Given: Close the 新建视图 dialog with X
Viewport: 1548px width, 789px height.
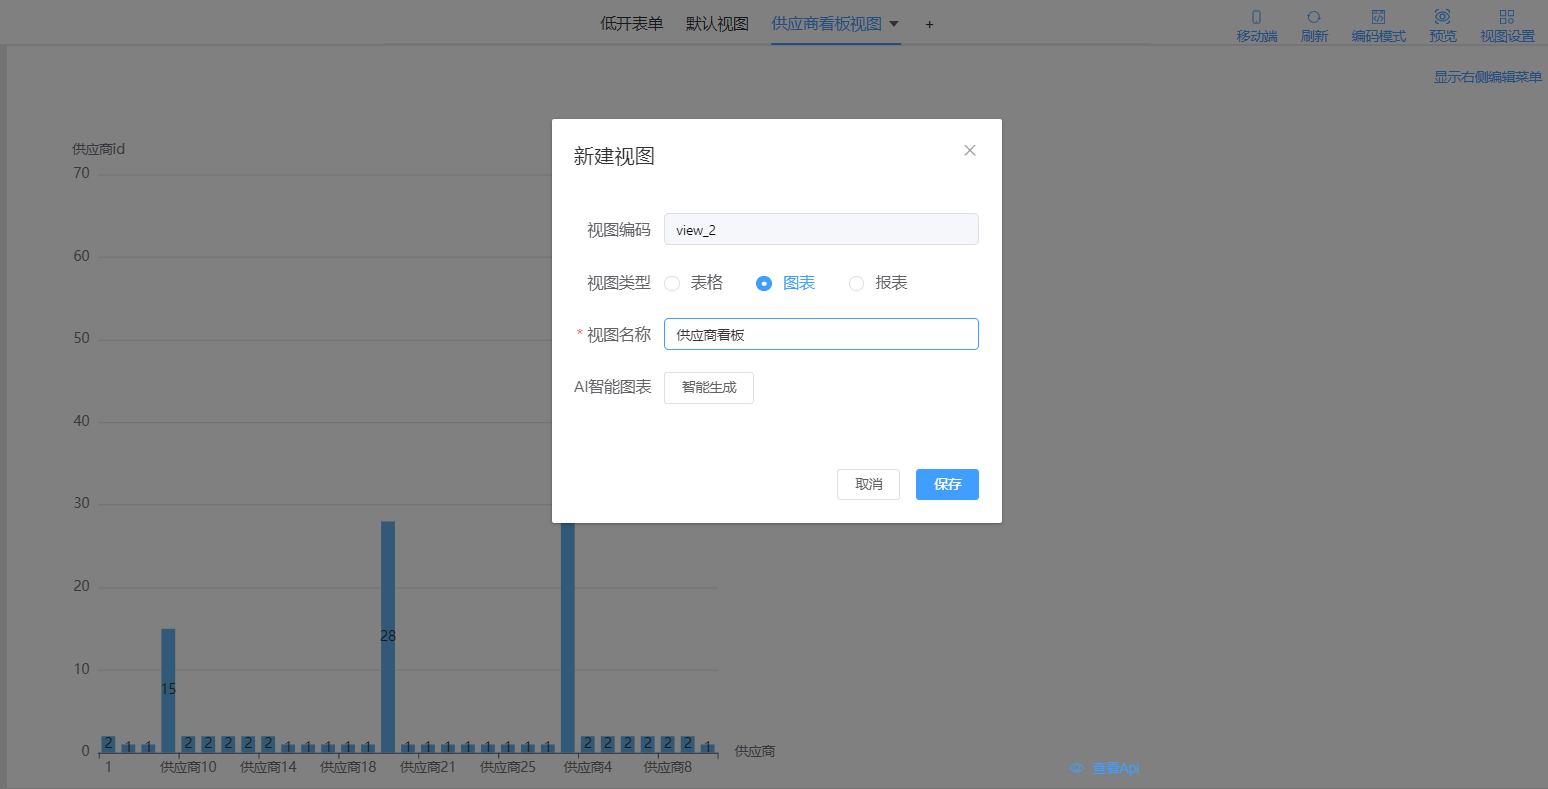Looking at the screenshot, I should coord(969,150).
